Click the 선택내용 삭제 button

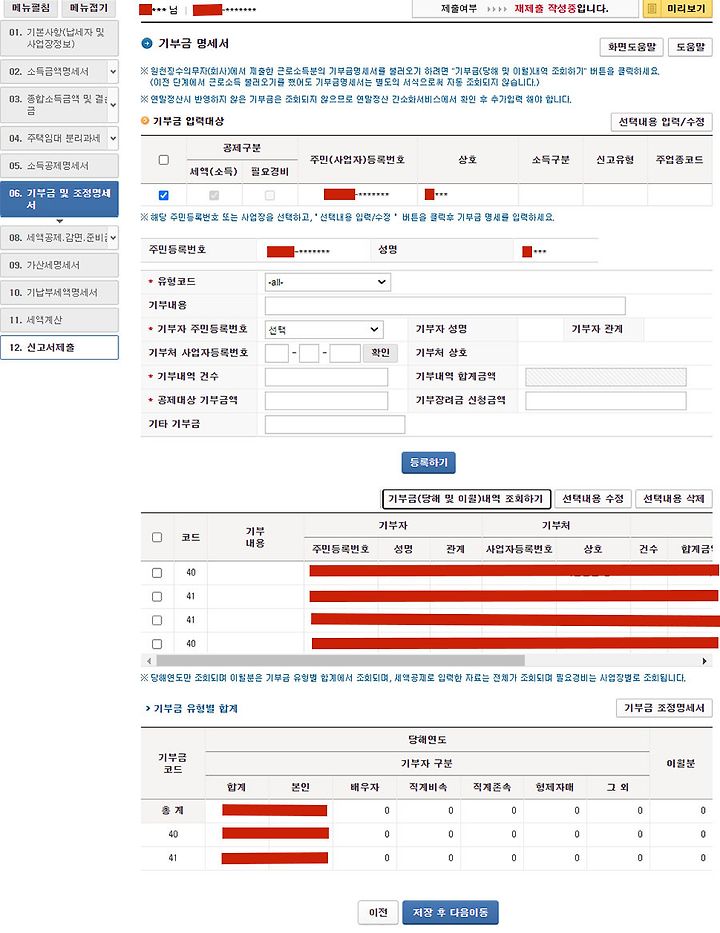tap(674, 499)
